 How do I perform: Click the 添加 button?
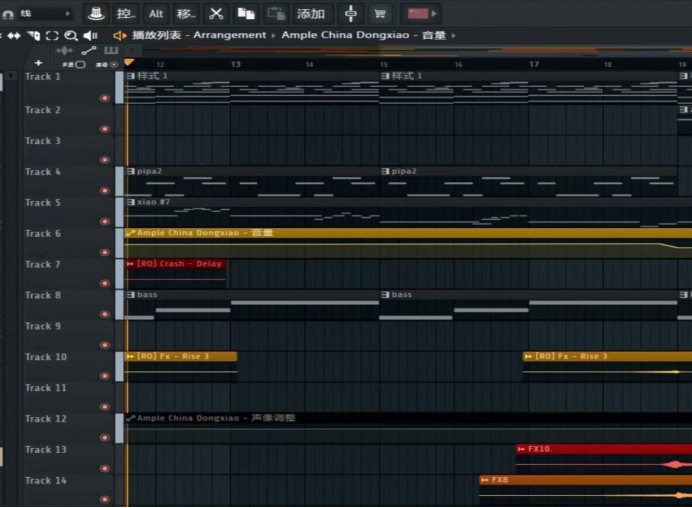[311, 14]
